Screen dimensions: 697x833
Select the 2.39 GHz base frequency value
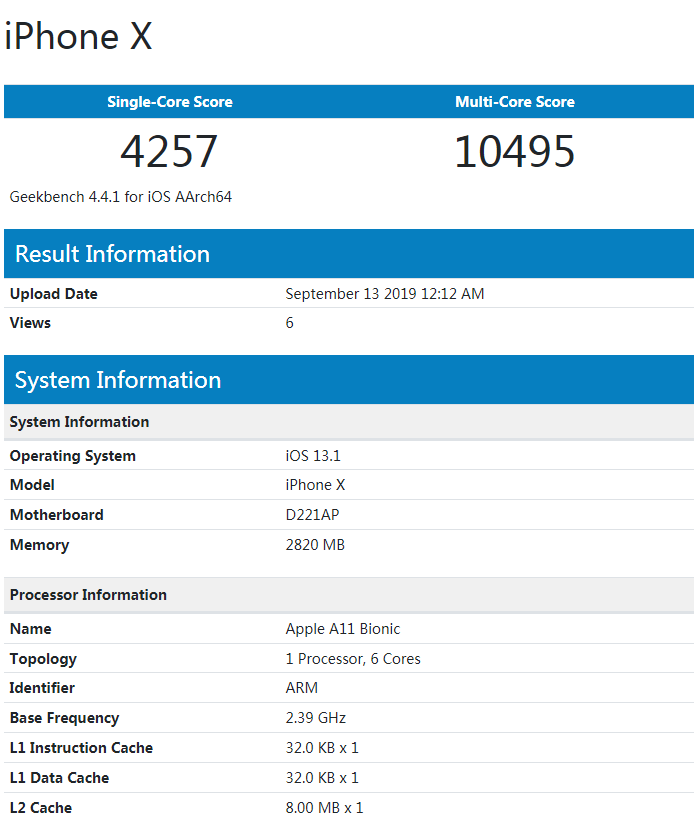tap(314, 718)
